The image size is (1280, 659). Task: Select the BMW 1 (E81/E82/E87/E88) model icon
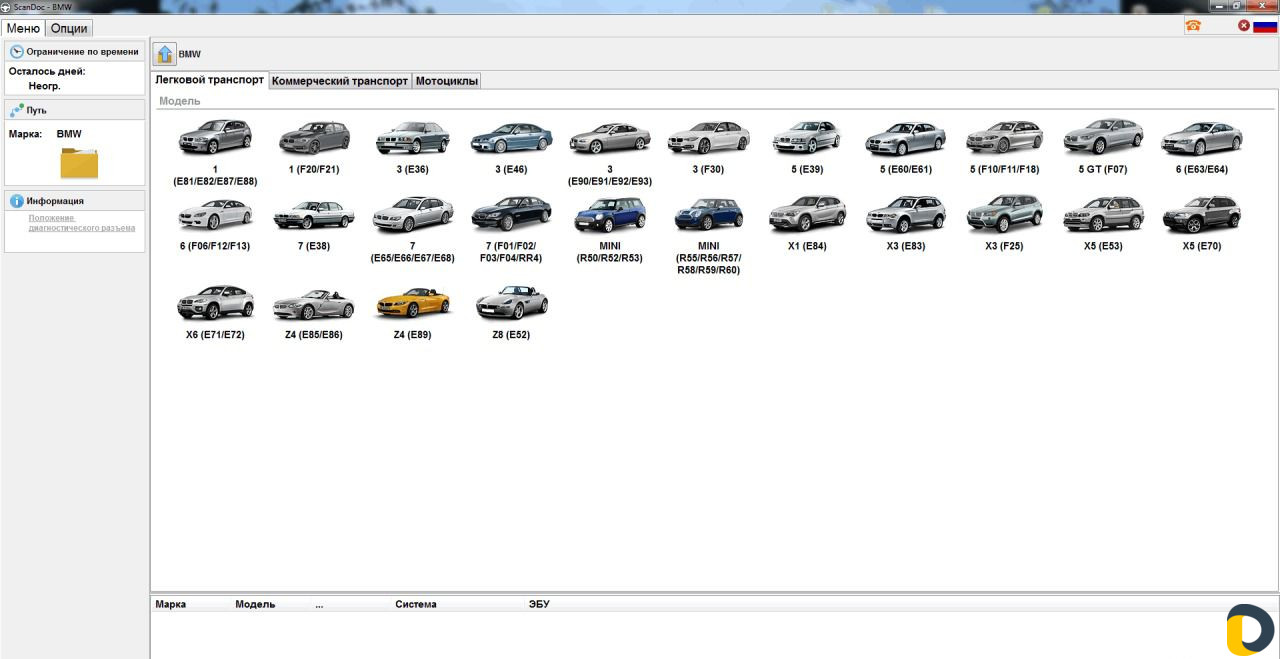pyautogui.click(x=215, y=138)
